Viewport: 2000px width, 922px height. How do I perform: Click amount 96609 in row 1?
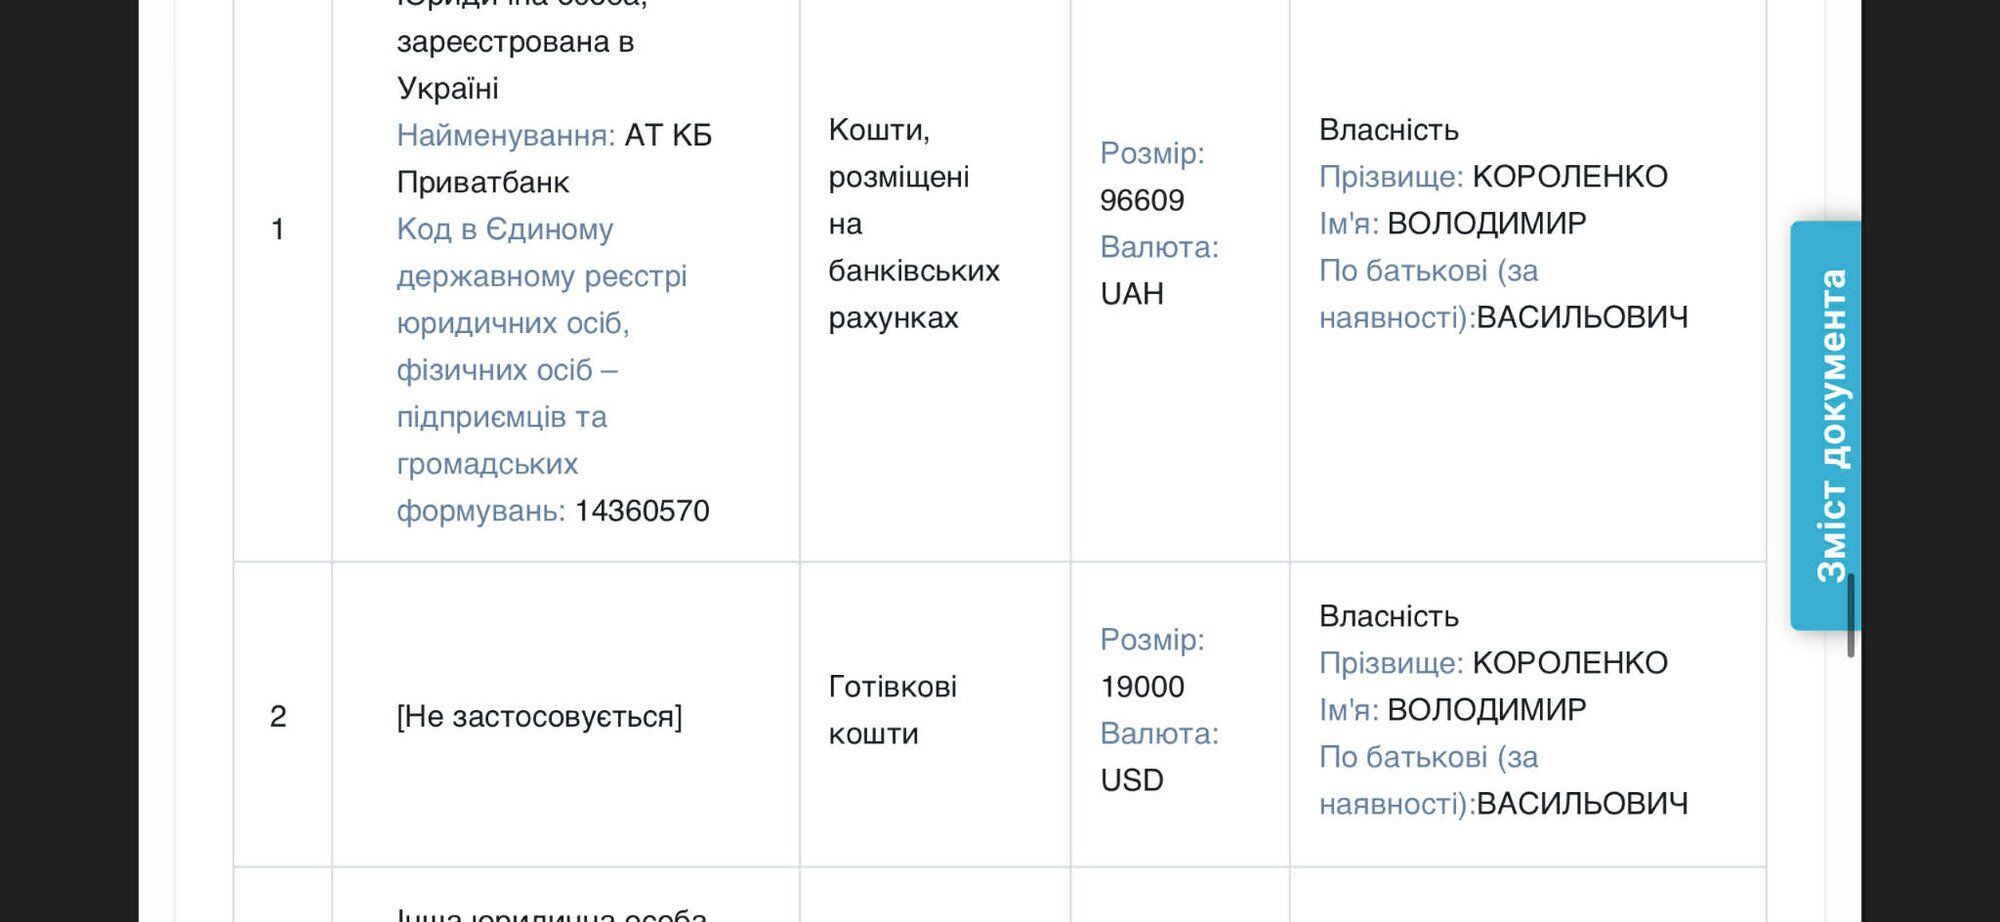(1142, 201)
